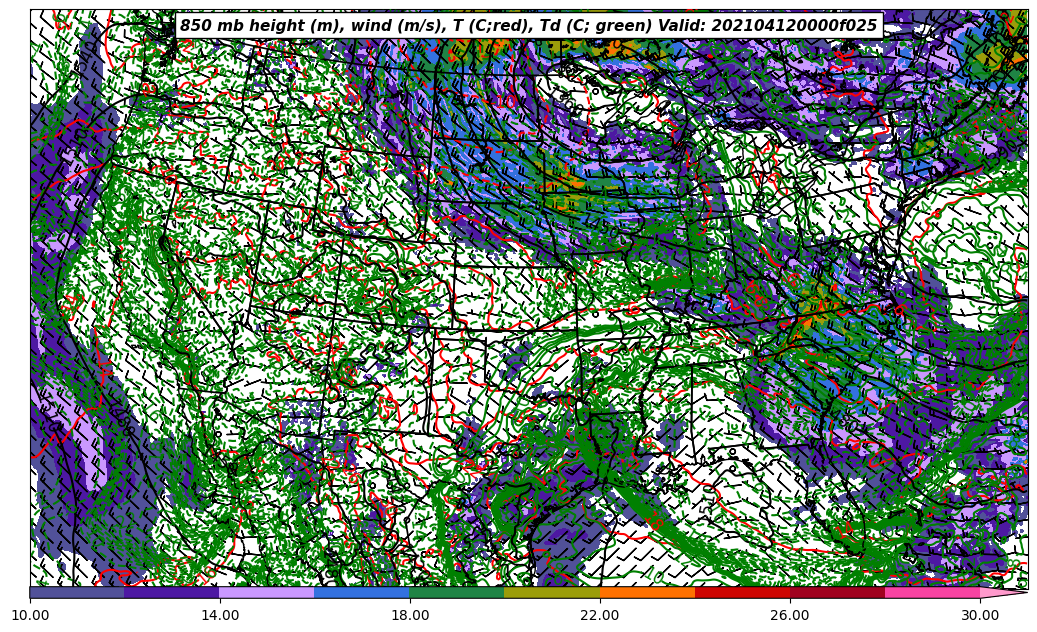Click the 26.00 colorbar tick label

790,616
